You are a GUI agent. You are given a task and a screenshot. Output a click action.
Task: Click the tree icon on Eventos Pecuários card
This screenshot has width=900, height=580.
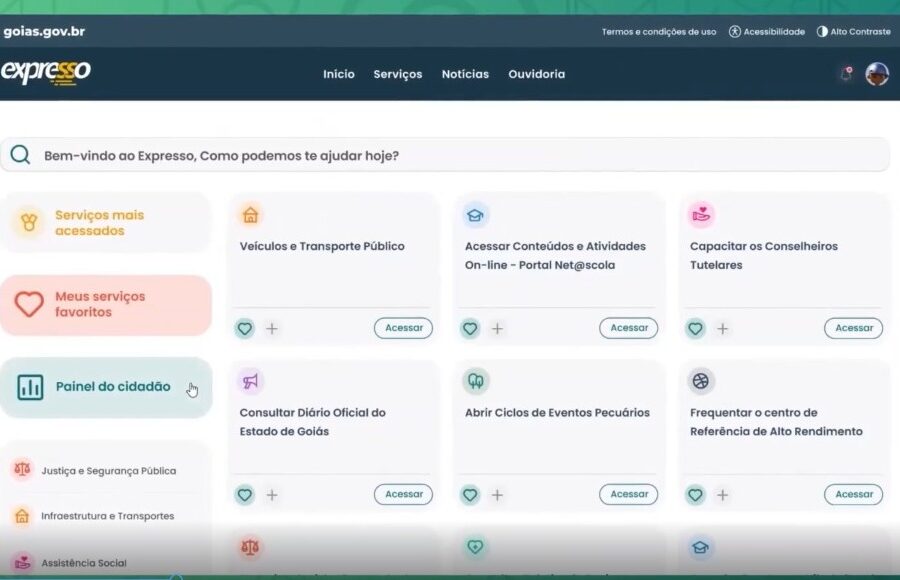coord(475,381)
